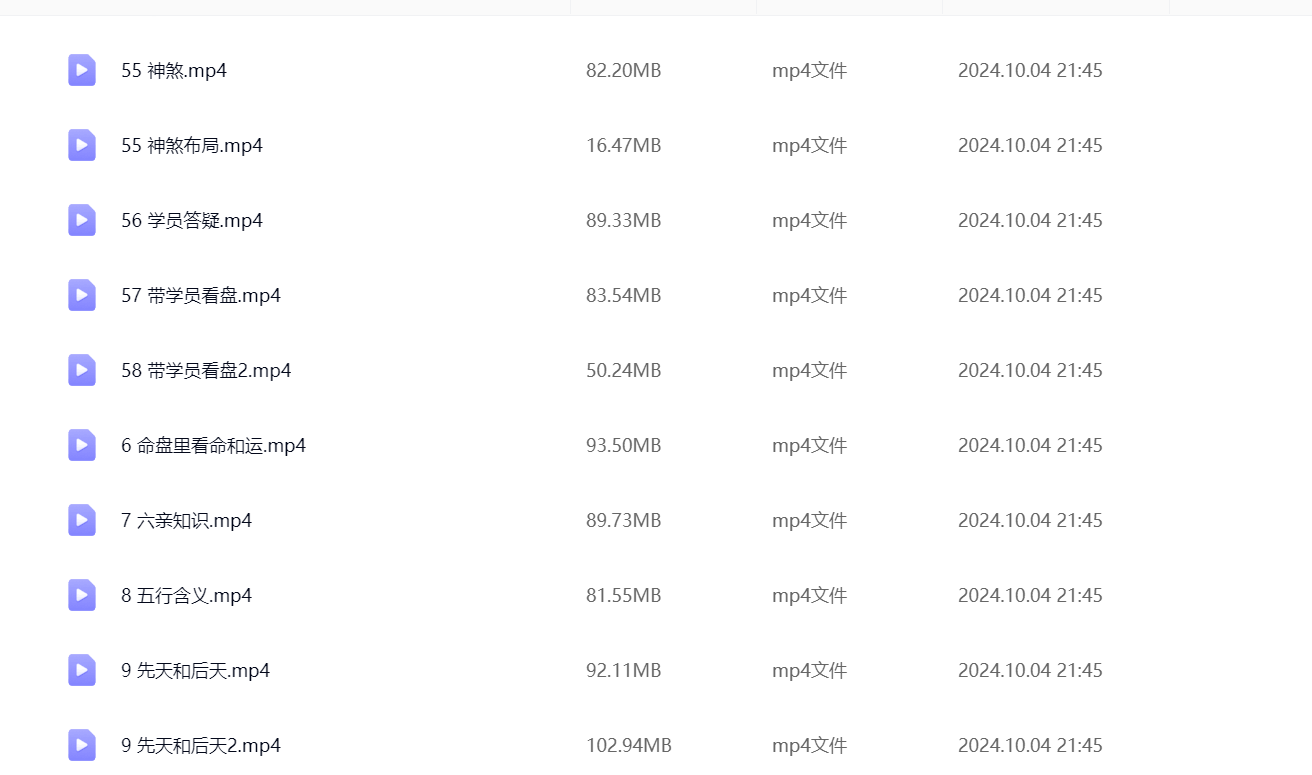Open the file named 55 神煞.mp4
The image size is (1312, 775).
(x=174, y=71)
